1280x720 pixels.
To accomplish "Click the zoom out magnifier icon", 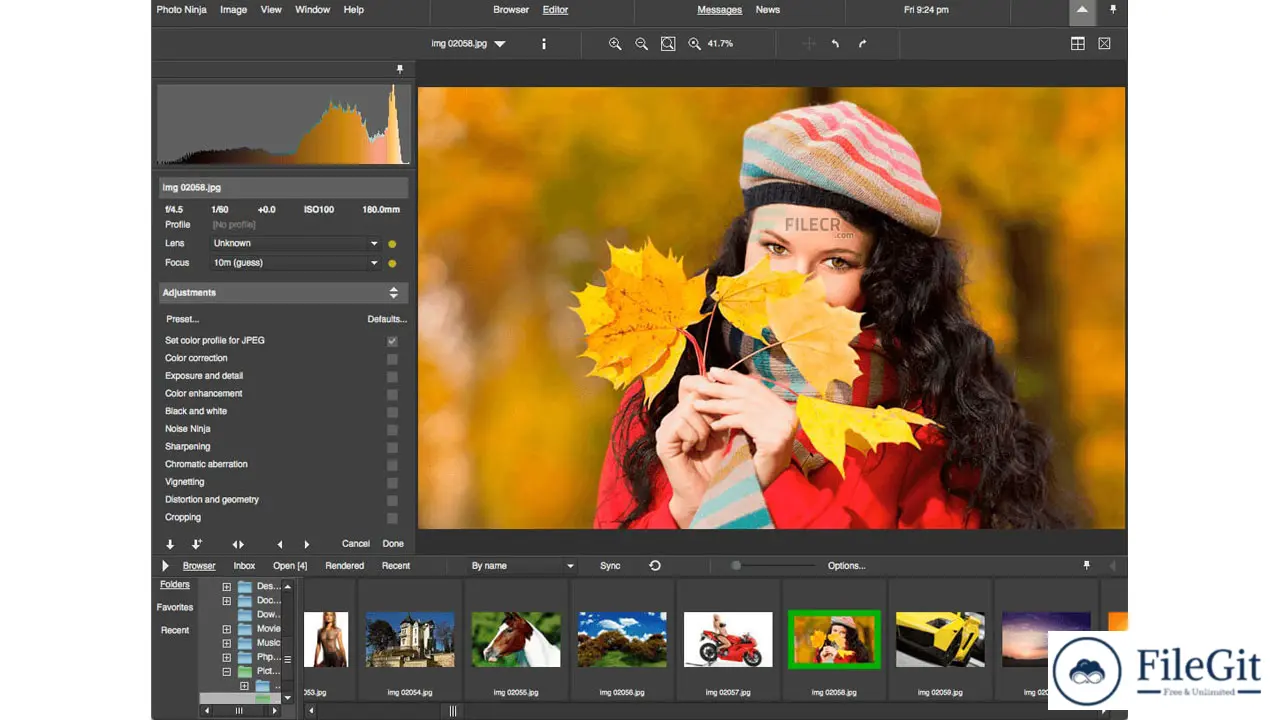I will tap(641, 44).
